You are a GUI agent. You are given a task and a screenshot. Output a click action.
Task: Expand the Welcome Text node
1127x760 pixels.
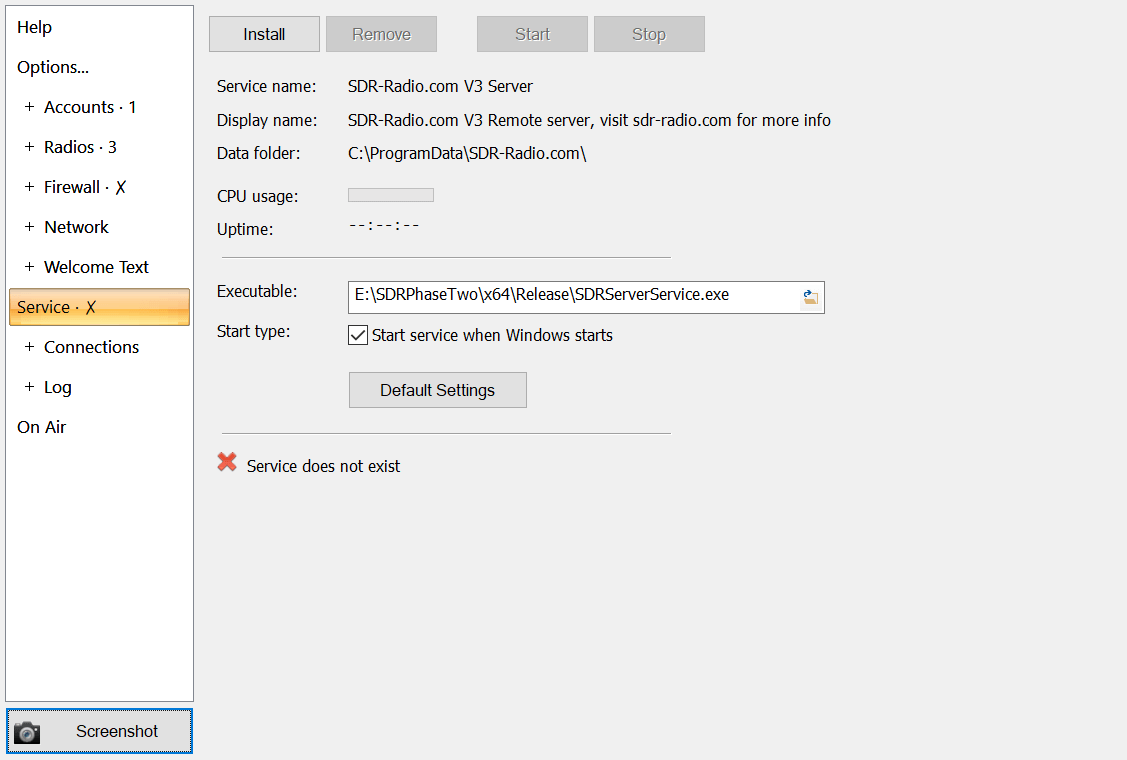pyautogui.click(x=29, y=267)
